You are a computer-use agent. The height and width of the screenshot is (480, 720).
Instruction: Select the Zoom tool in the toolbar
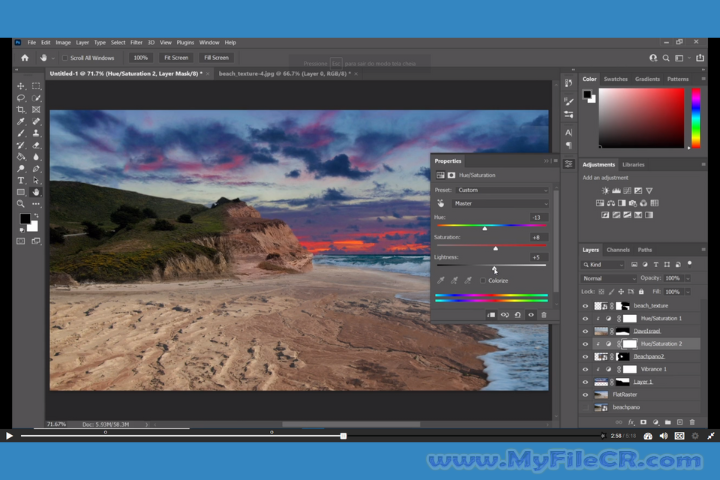point(21,204)
